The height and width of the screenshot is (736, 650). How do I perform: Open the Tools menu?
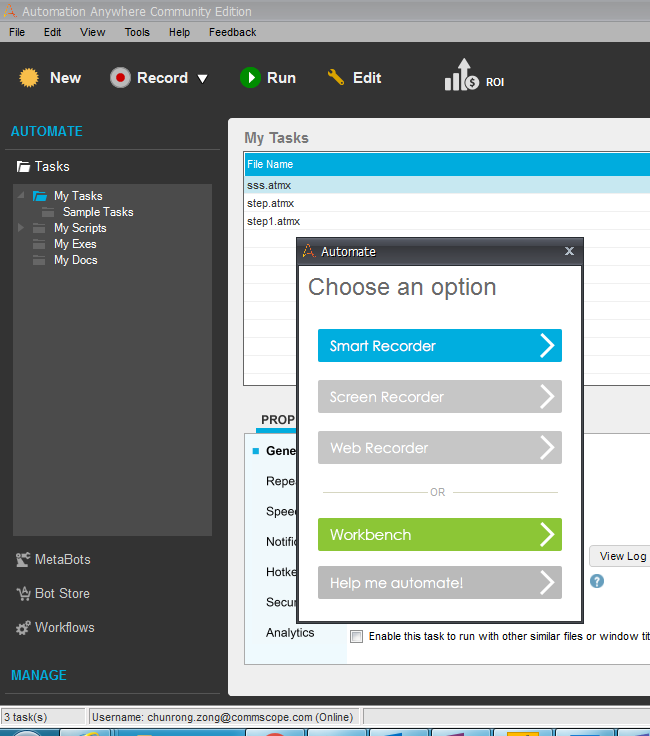(137, 32)
